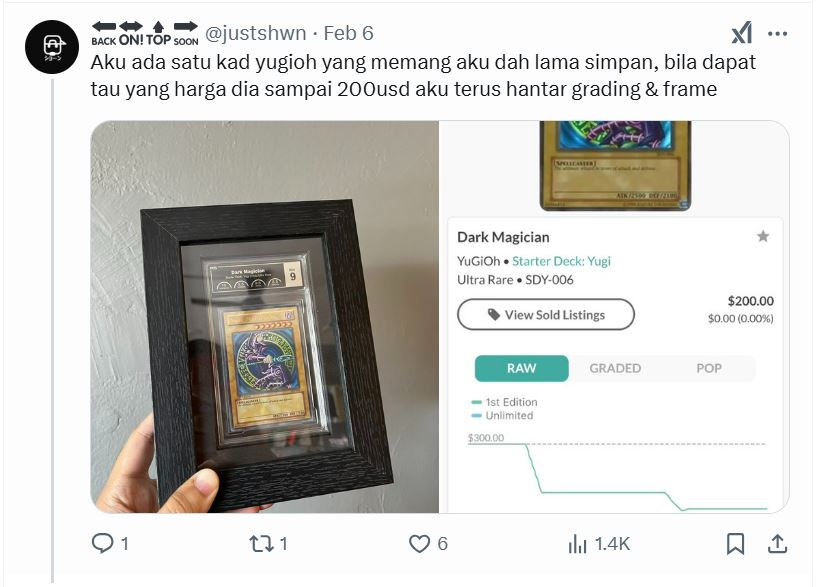This screenshot has width=816, height=587.
Task: Bookmark this tweet
Action: point(735,544)
